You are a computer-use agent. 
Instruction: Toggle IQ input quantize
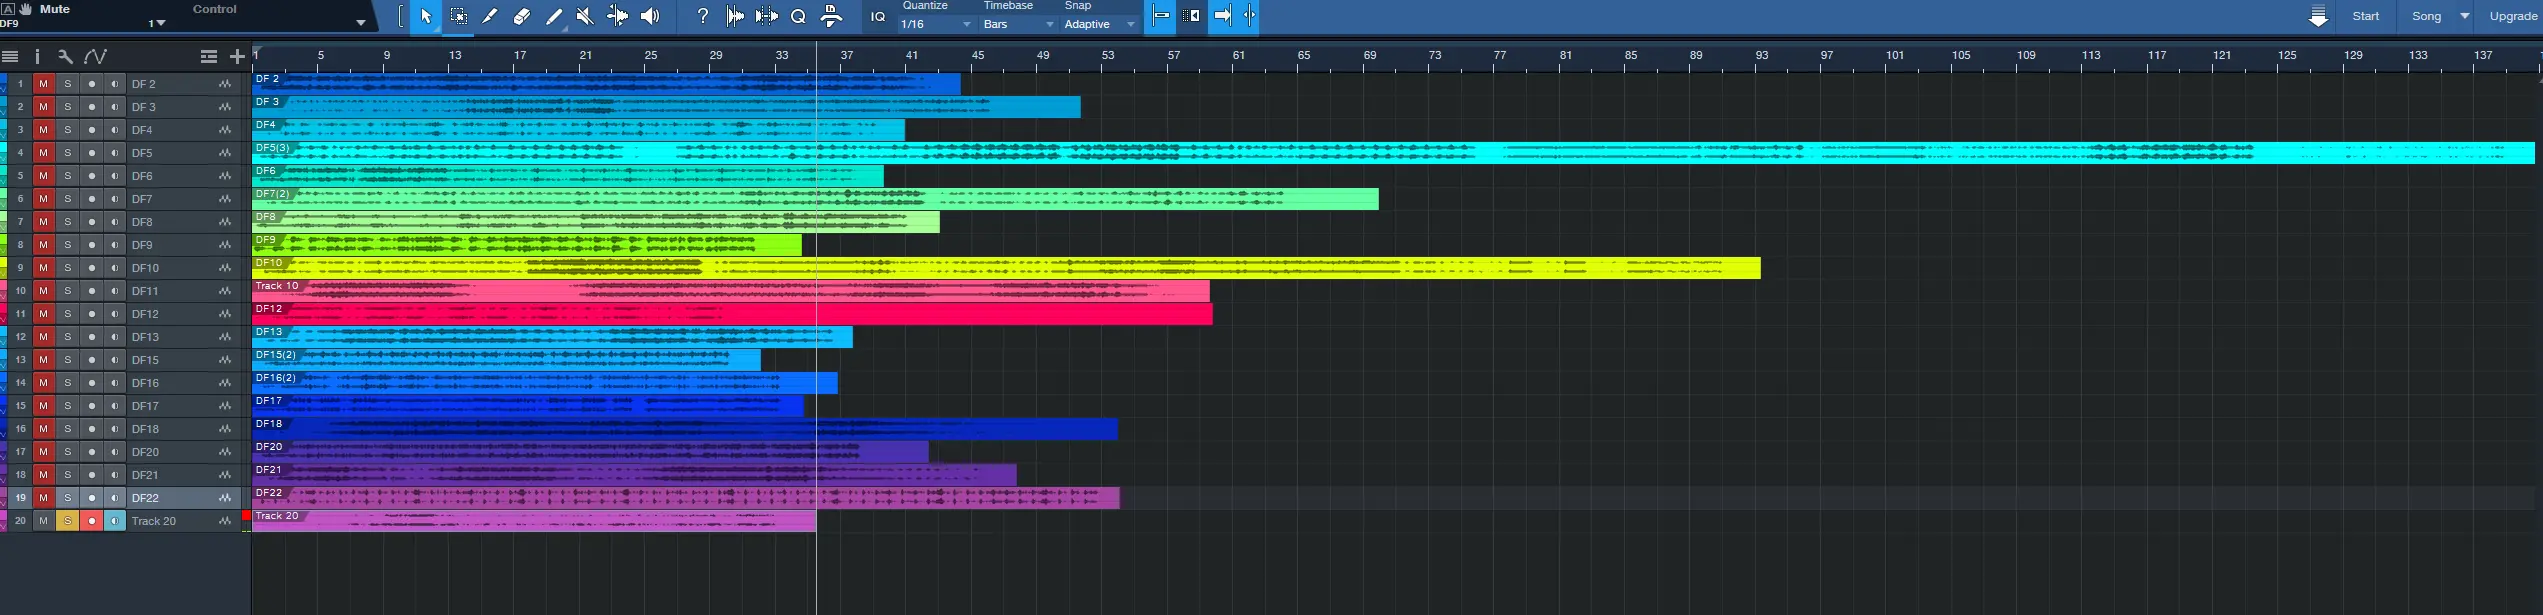878,17
